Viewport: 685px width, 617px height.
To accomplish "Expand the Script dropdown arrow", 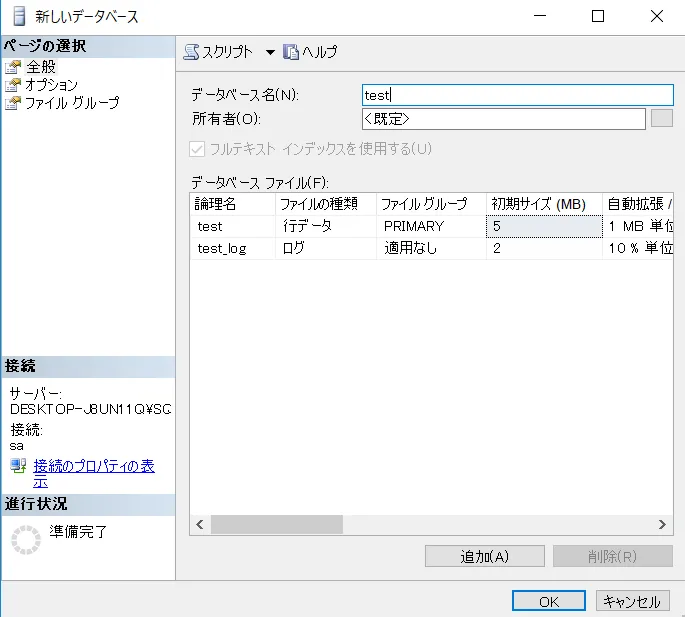I will pos(270,52).
